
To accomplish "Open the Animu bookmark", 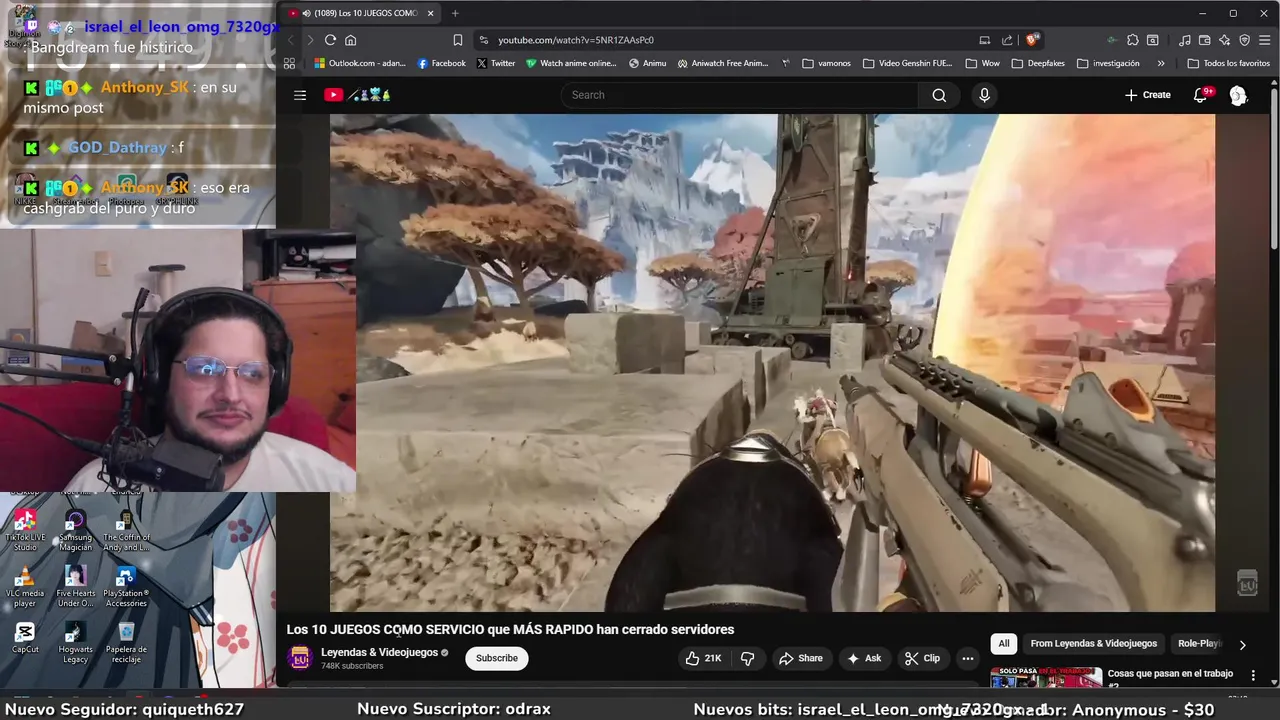I will point(647,63).
